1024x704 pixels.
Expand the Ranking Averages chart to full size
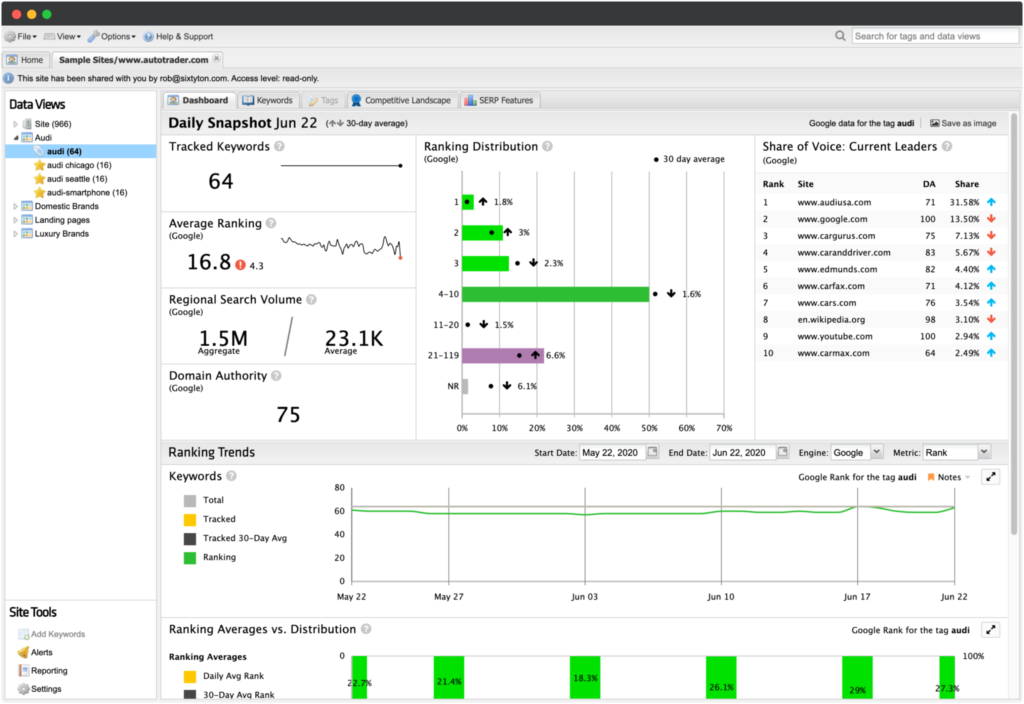991,630
